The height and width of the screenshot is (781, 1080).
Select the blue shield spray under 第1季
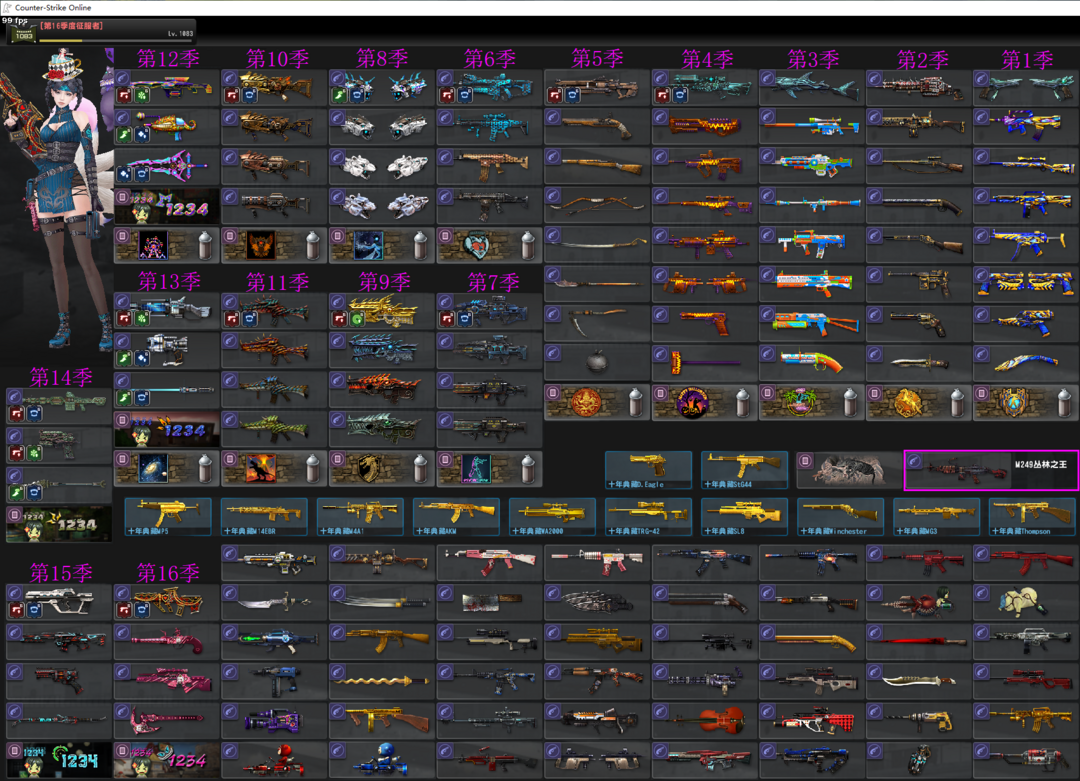point(1026,402)
